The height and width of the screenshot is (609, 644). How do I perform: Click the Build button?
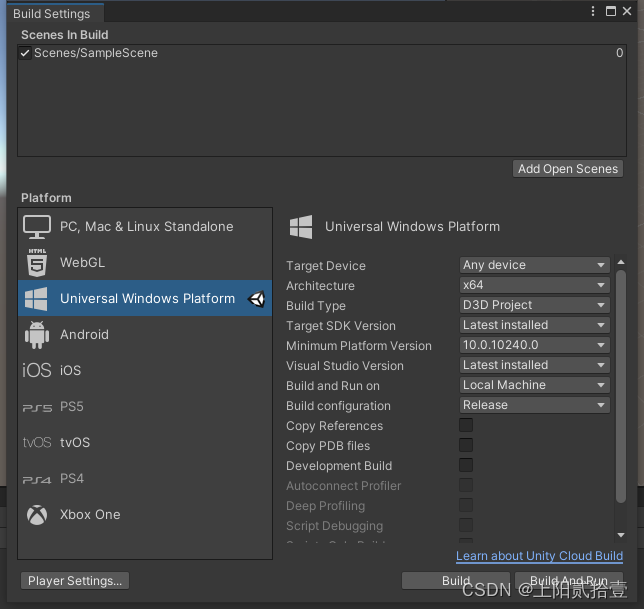(x=456, y=581)
